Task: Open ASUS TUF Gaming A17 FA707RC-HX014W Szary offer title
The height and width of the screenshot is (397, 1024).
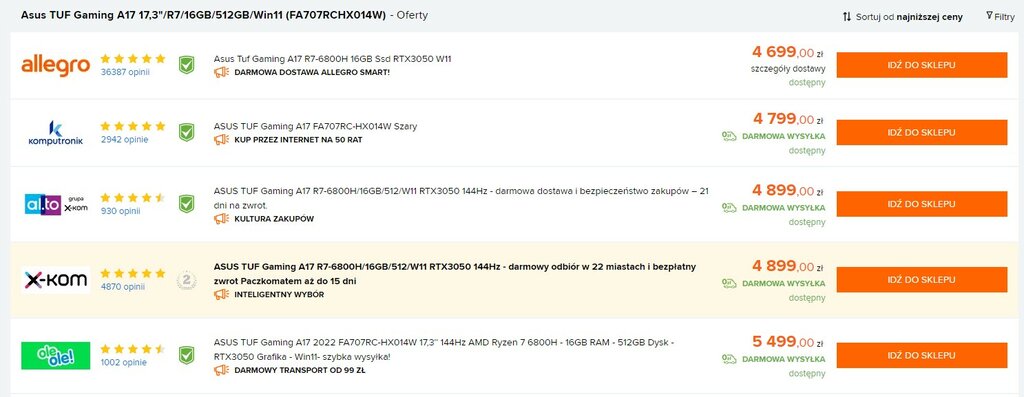Action: click(315, 127)
